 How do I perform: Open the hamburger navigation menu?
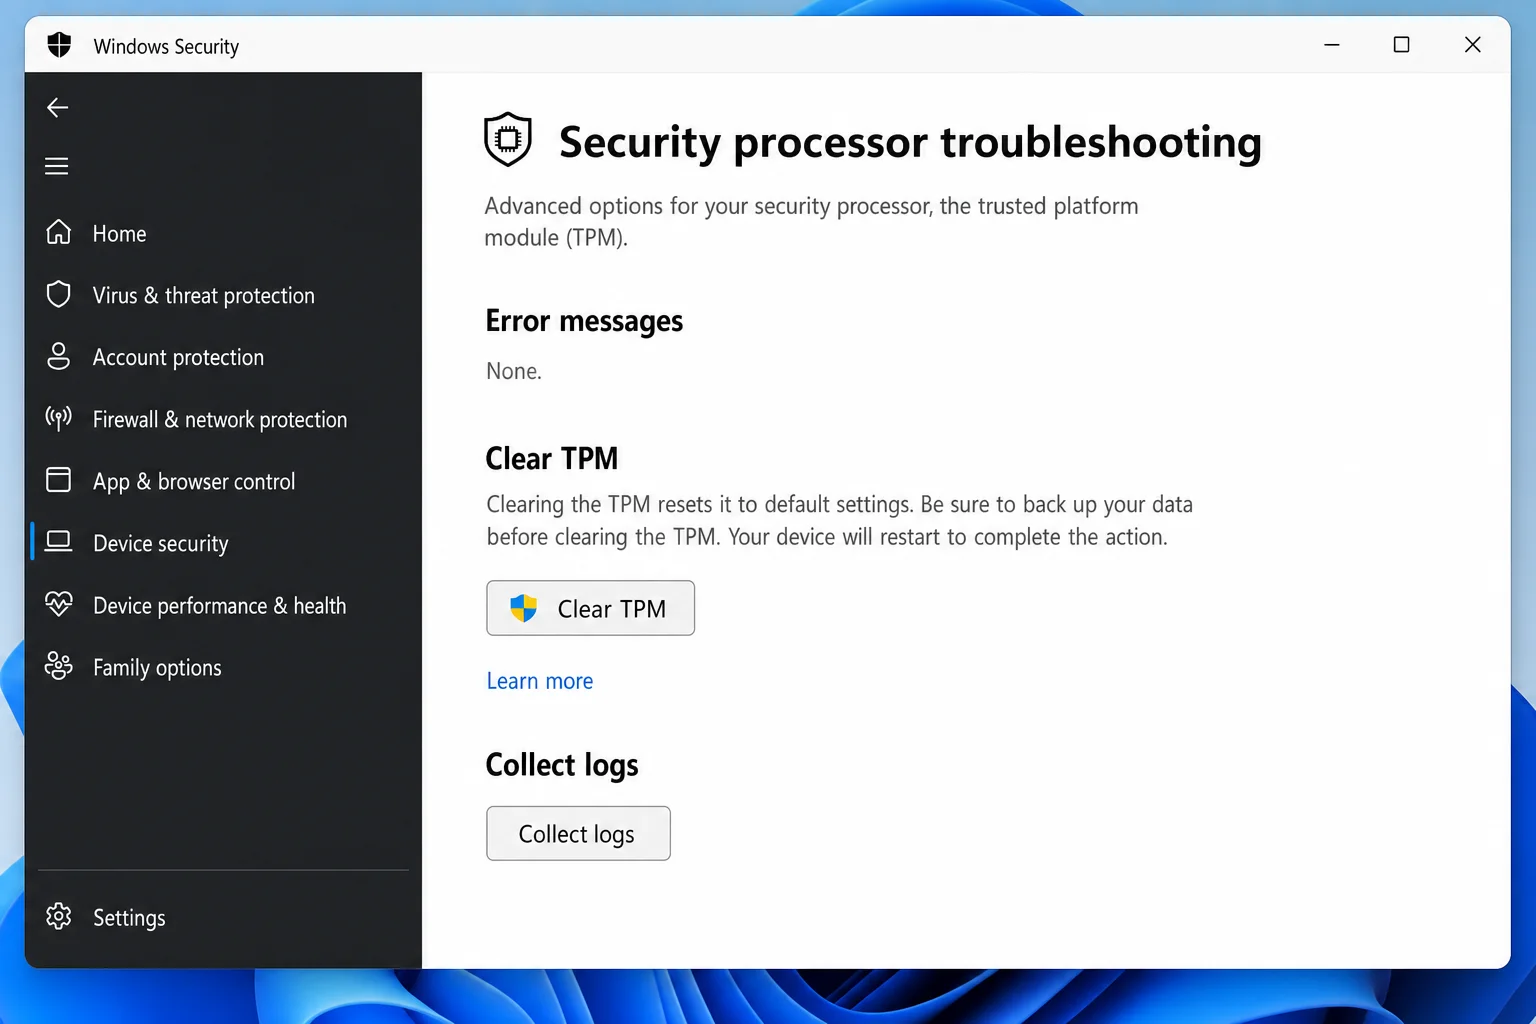[x=57, y=166]
